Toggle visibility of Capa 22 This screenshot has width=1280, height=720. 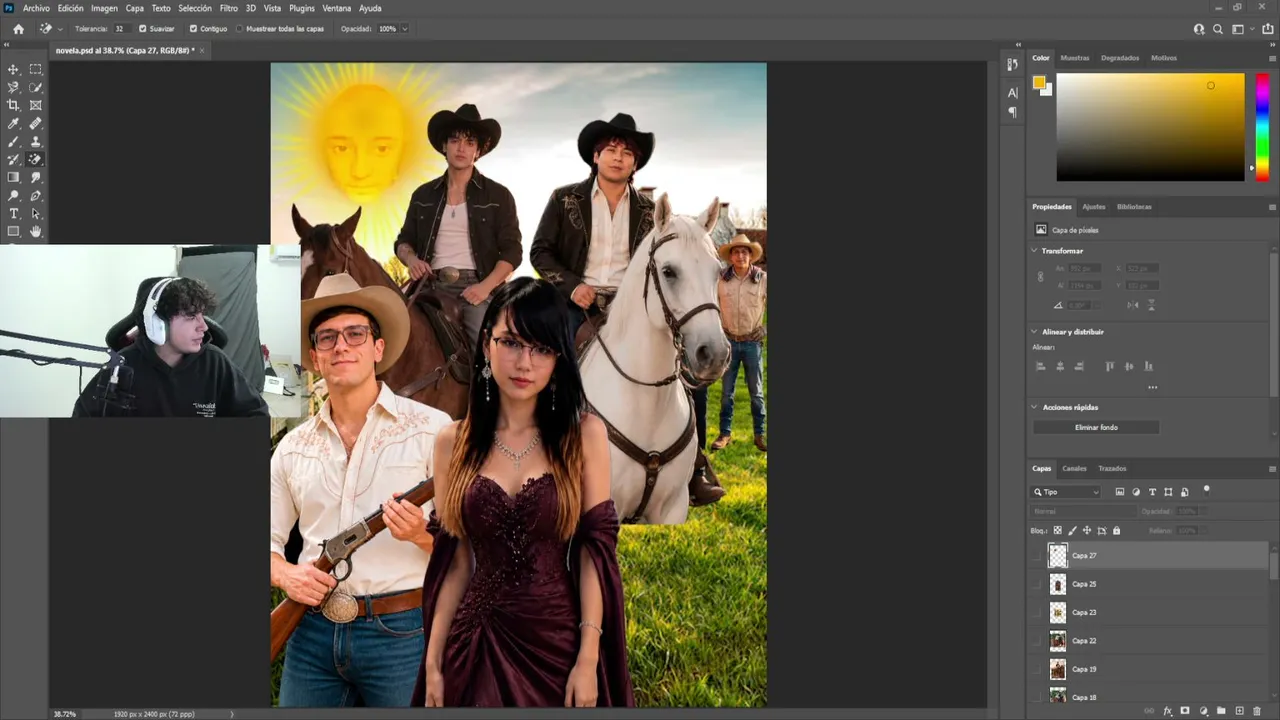tap(1037, 640)
